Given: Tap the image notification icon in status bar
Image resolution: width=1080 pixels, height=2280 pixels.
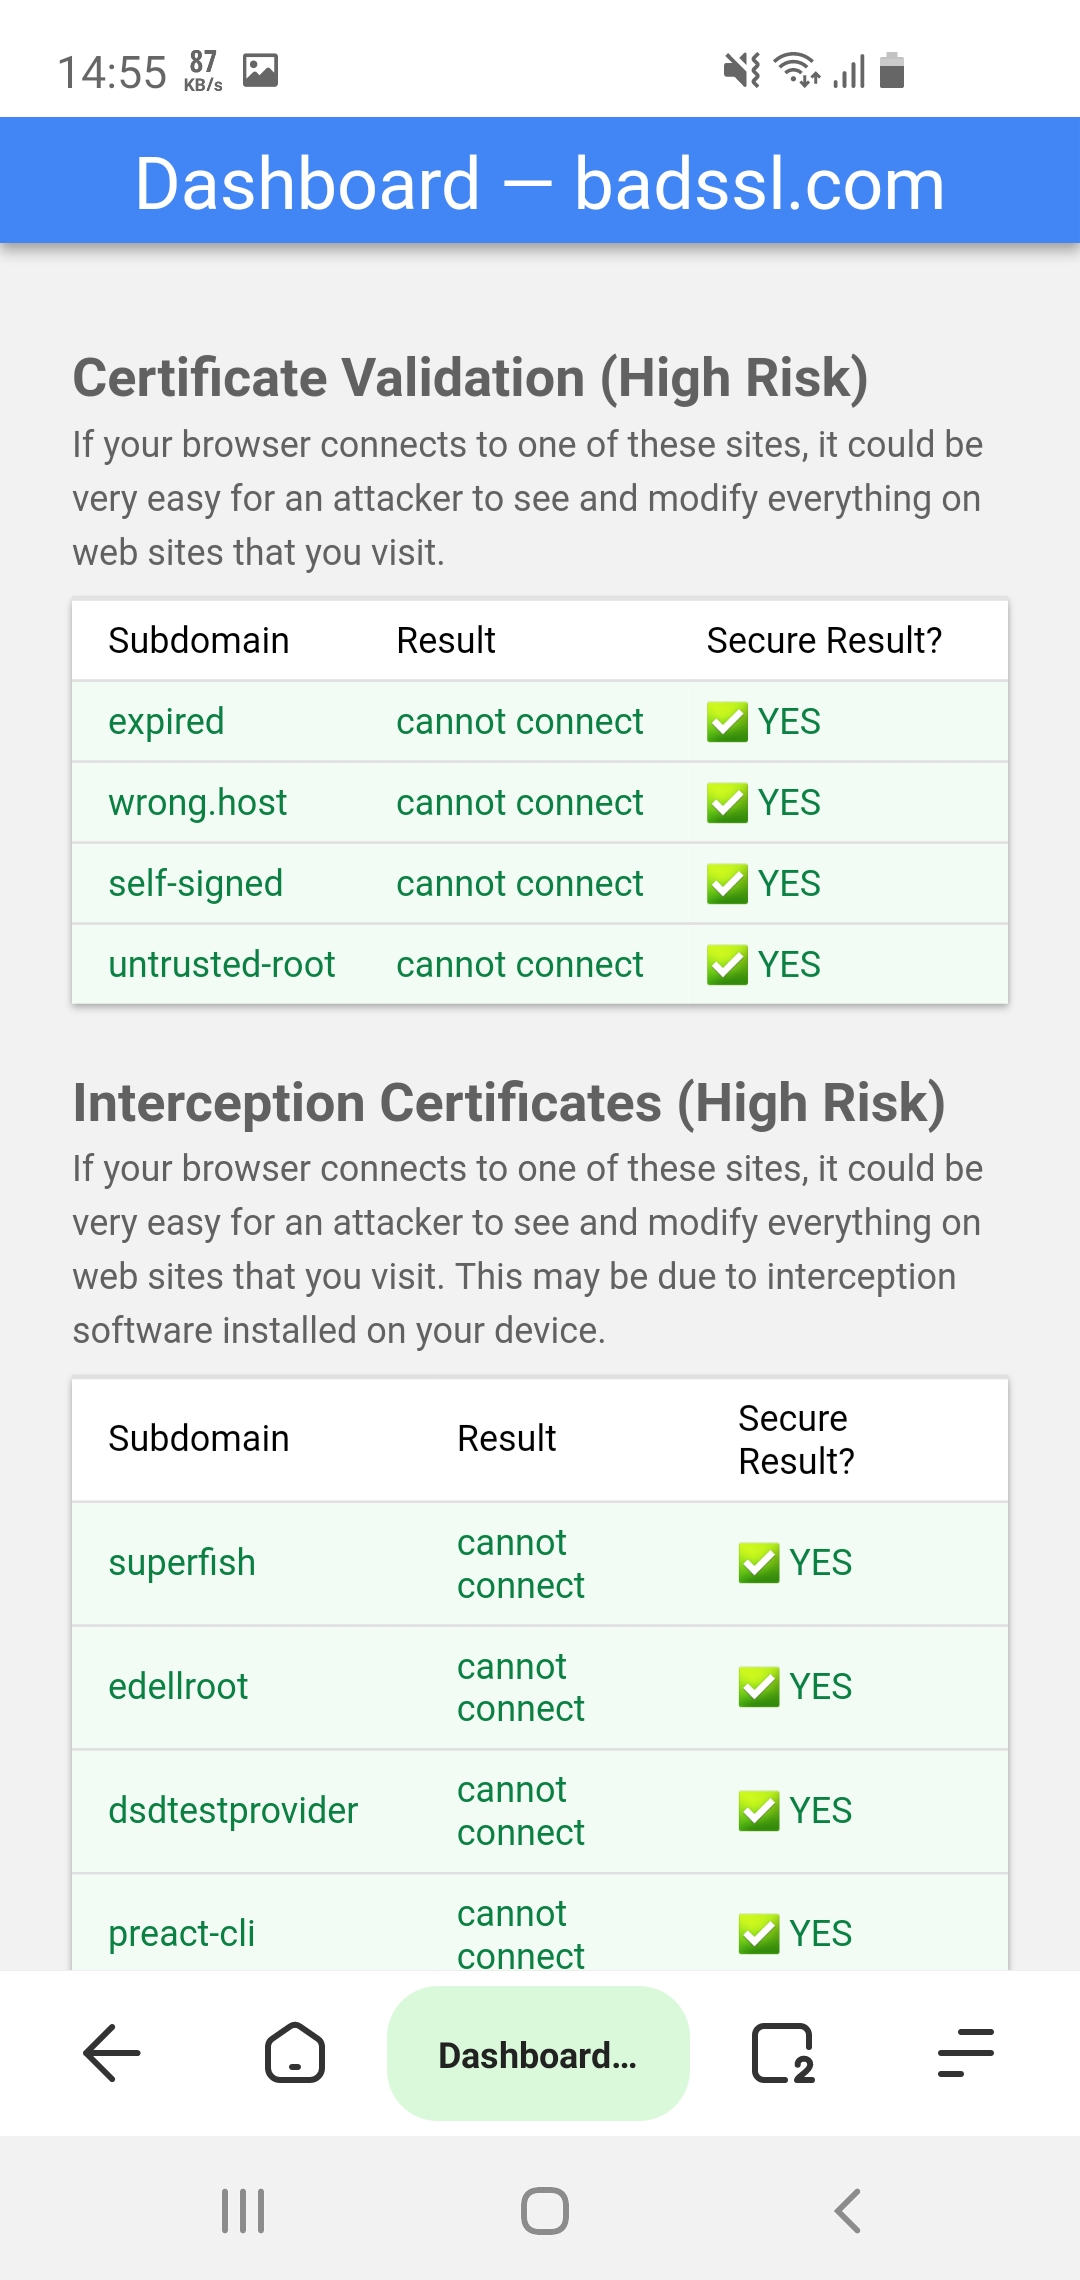Looking at the screenshot, I should coord(260,70).
